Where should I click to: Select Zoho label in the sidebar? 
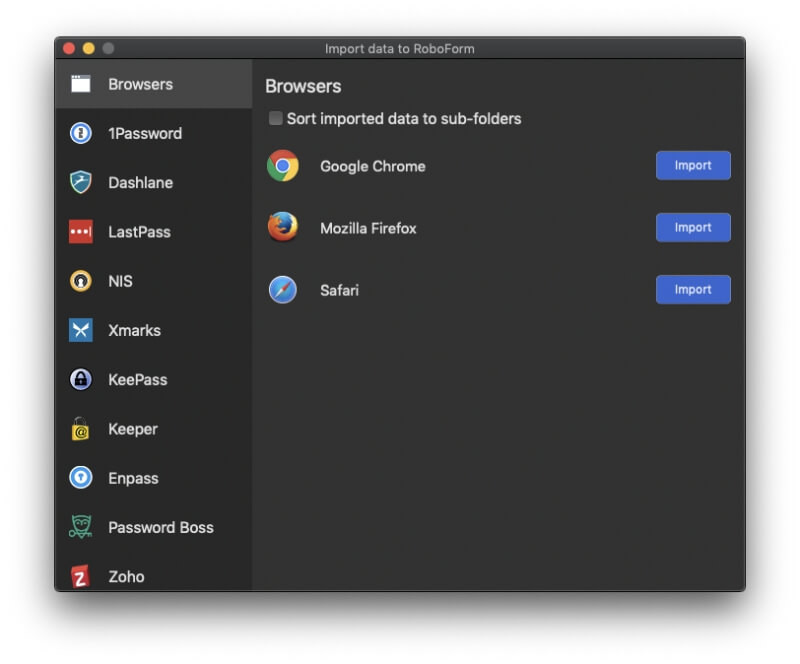pyautogui.click(x=126, y=577)
